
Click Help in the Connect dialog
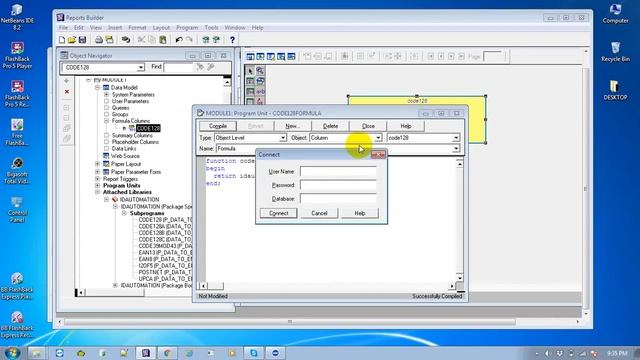(360, 213)
